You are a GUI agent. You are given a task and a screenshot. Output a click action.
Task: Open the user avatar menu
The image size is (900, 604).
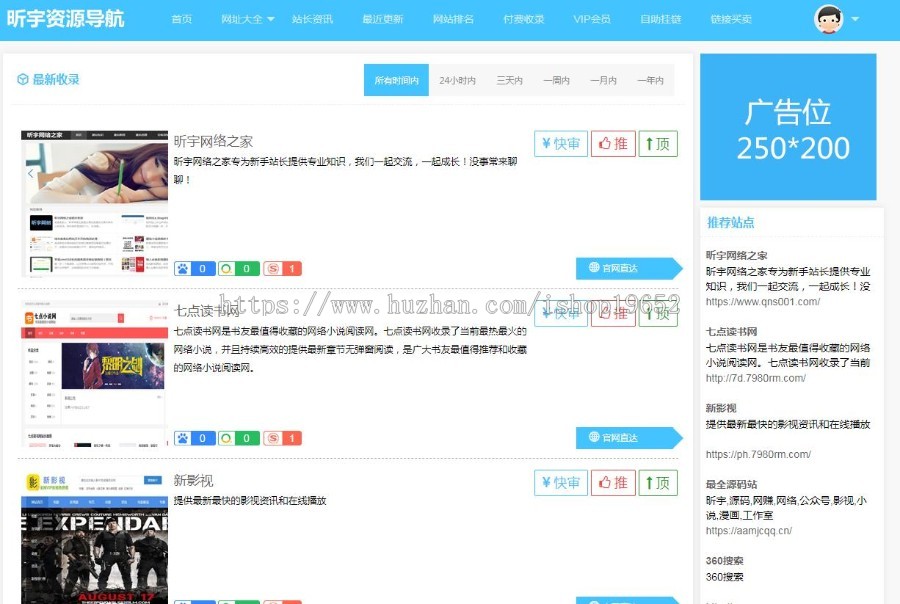coord(829,19)
